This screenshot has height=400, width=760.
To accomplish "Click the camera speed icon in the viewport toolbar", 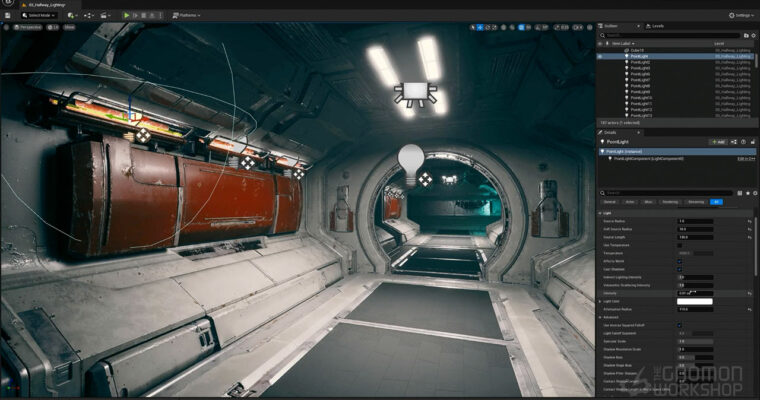I will point(577,28).
